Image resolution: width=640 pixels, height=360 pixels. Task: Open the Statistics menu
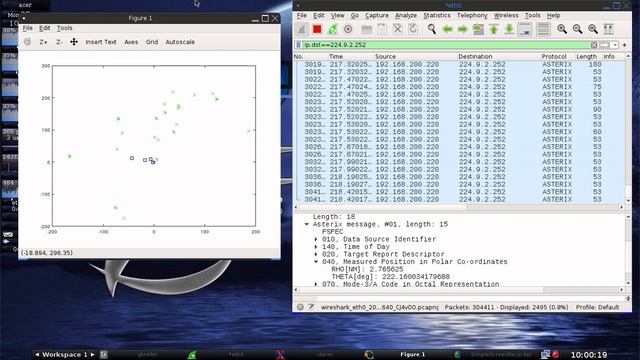(437, 16)
